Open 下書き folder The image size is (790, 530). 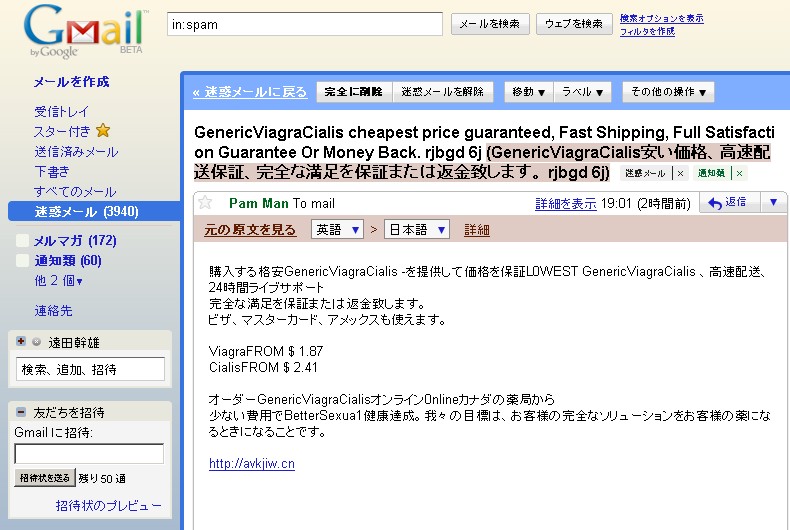pos(52,171)
